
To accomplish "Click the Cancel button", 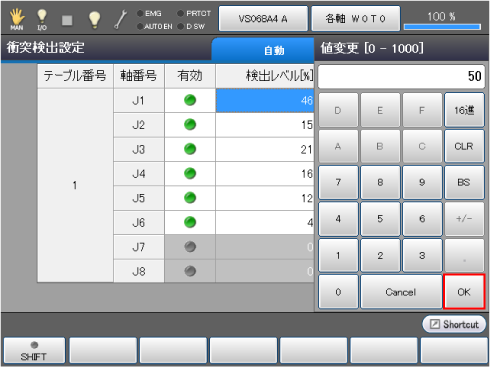I will point(401,292).
